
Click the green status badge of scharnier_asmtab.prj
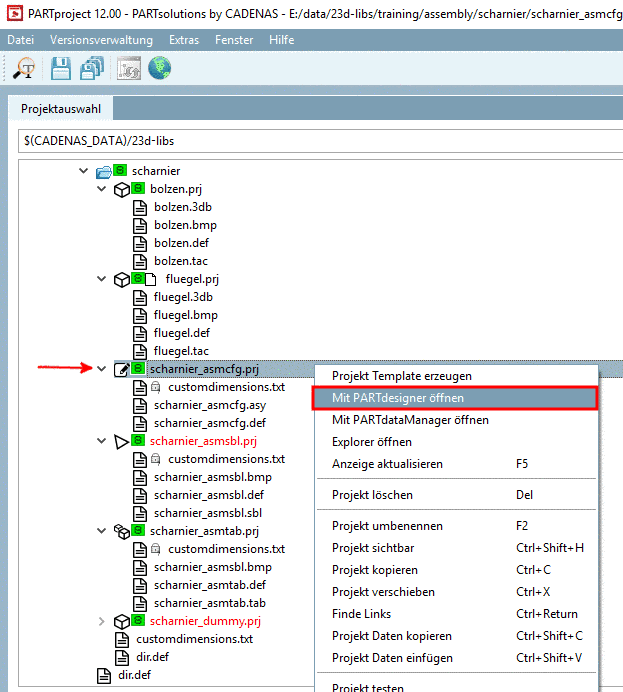click(x=138, y=530)
